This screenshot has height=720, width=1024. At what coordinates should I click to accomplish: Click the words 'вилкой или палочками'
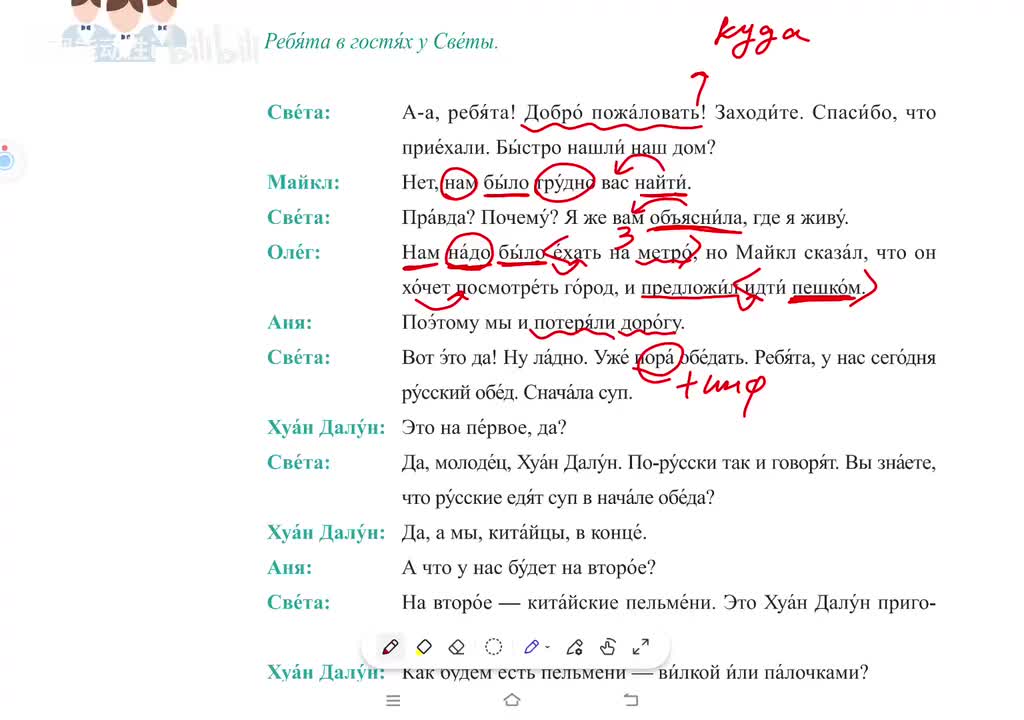758,672
